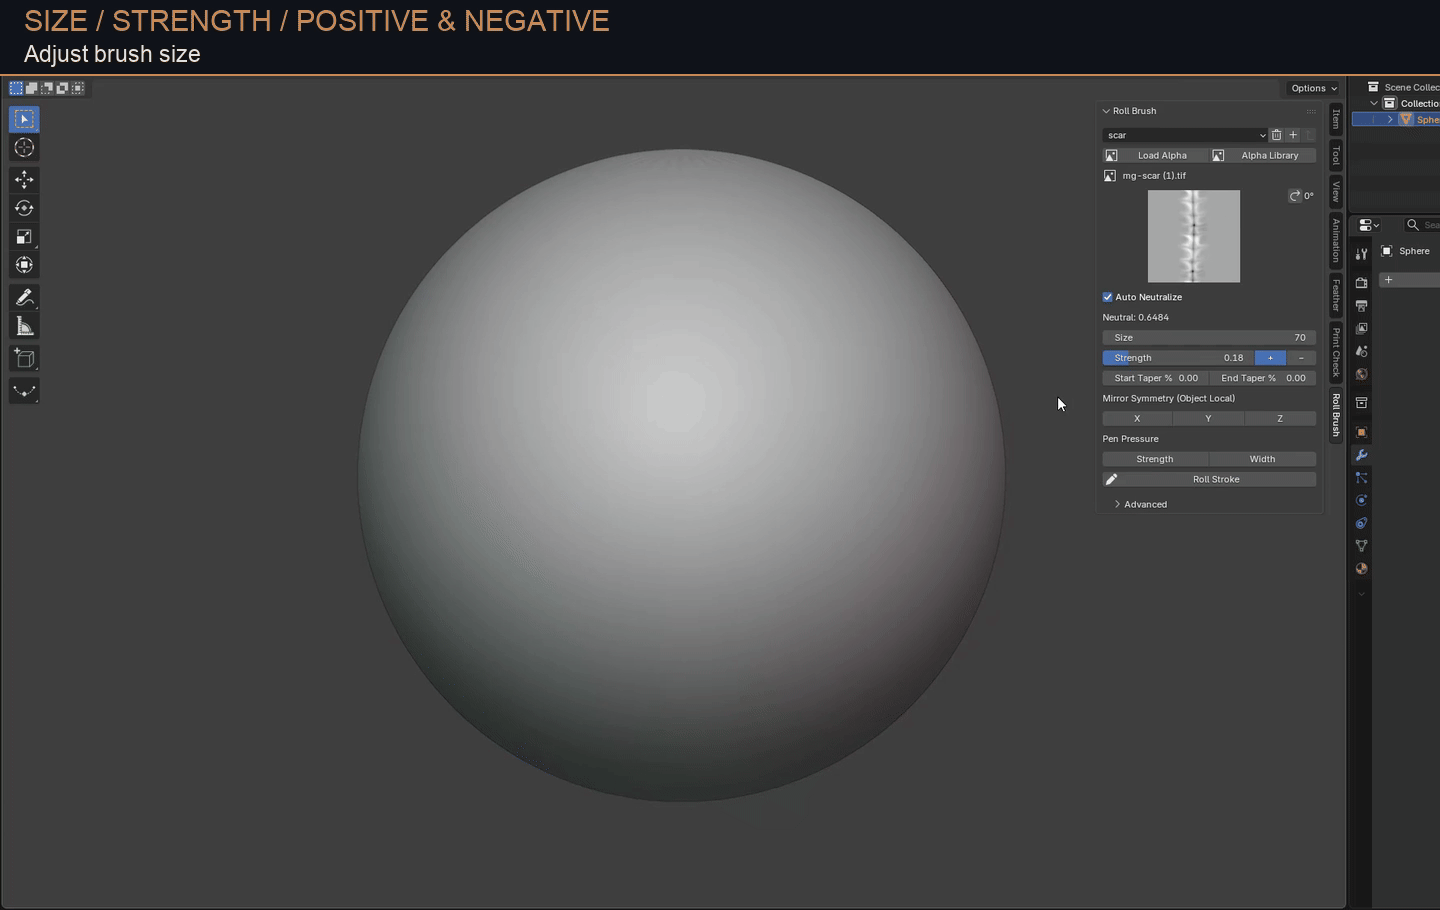Toggle Y mirror symmetry

1208,419
